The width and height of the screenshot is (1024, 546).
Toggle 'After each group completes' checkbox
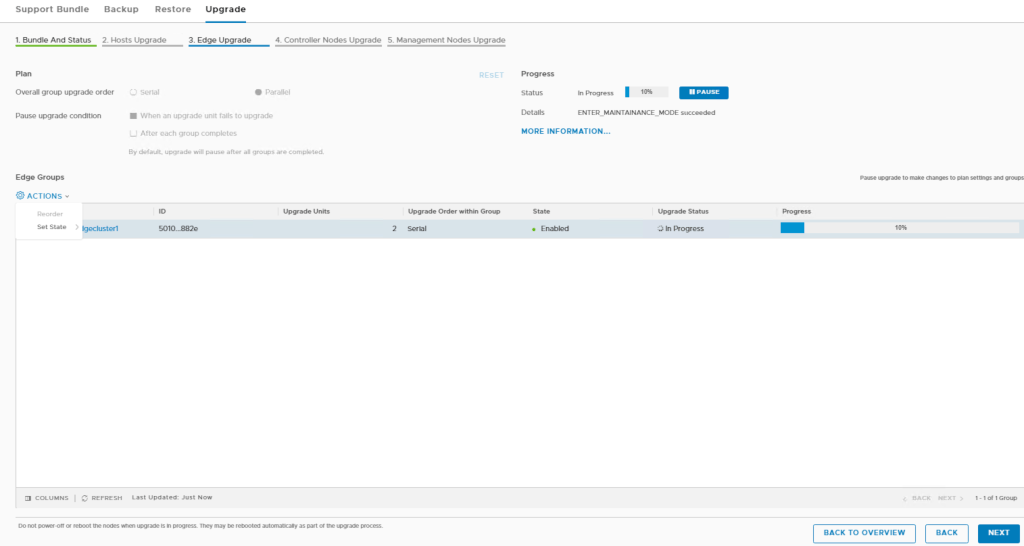[x=133, y=133]
